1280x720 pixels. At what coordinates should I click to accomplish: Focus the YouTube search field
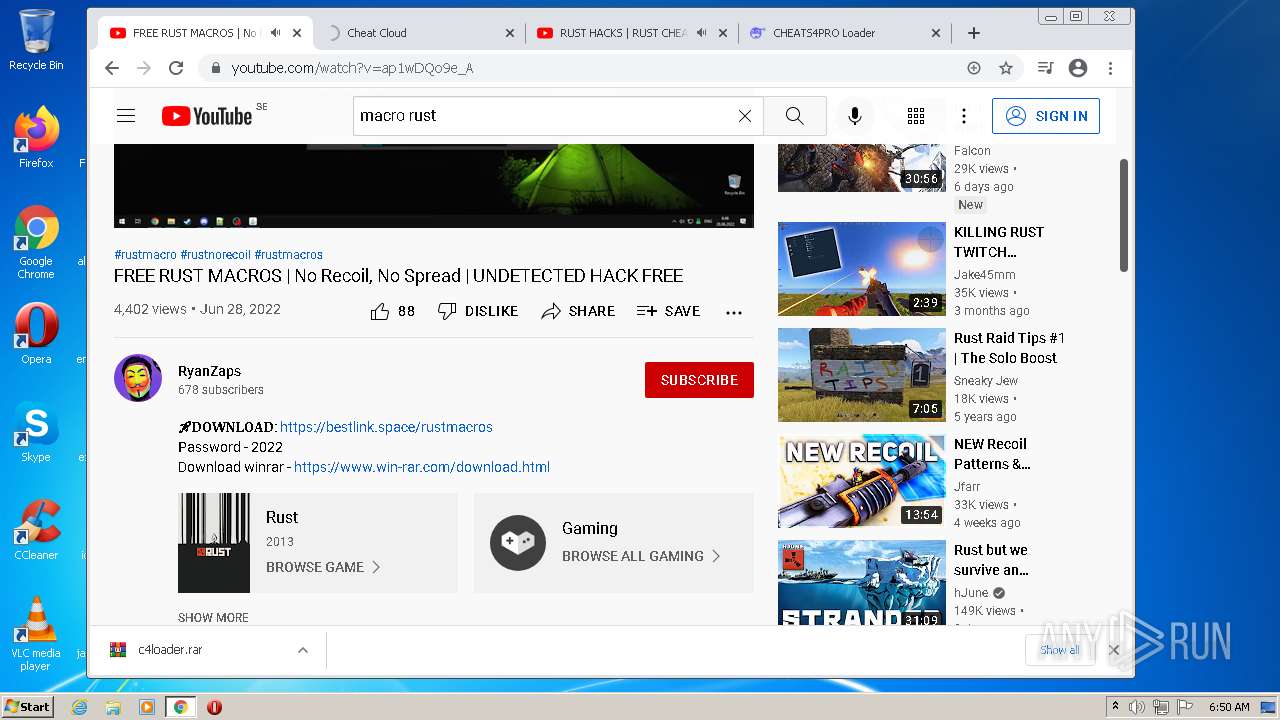(x=545, y=116)
